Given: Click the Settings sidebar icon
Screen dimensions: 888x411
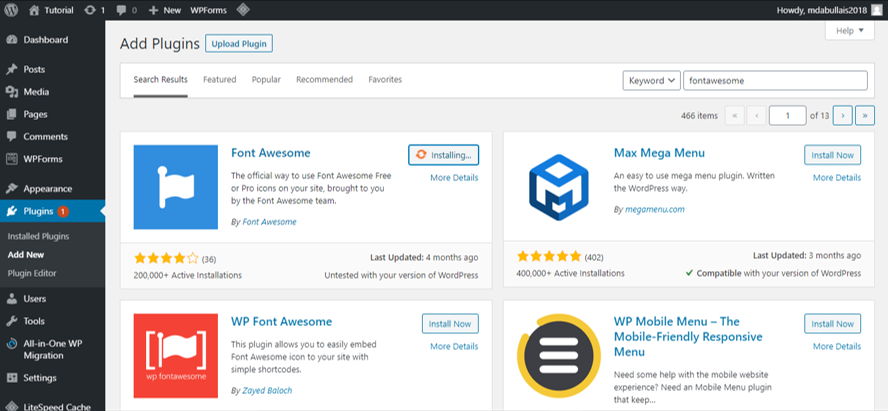Looking at the screenshot, I should pyautogui.click(x=12, y=378).
